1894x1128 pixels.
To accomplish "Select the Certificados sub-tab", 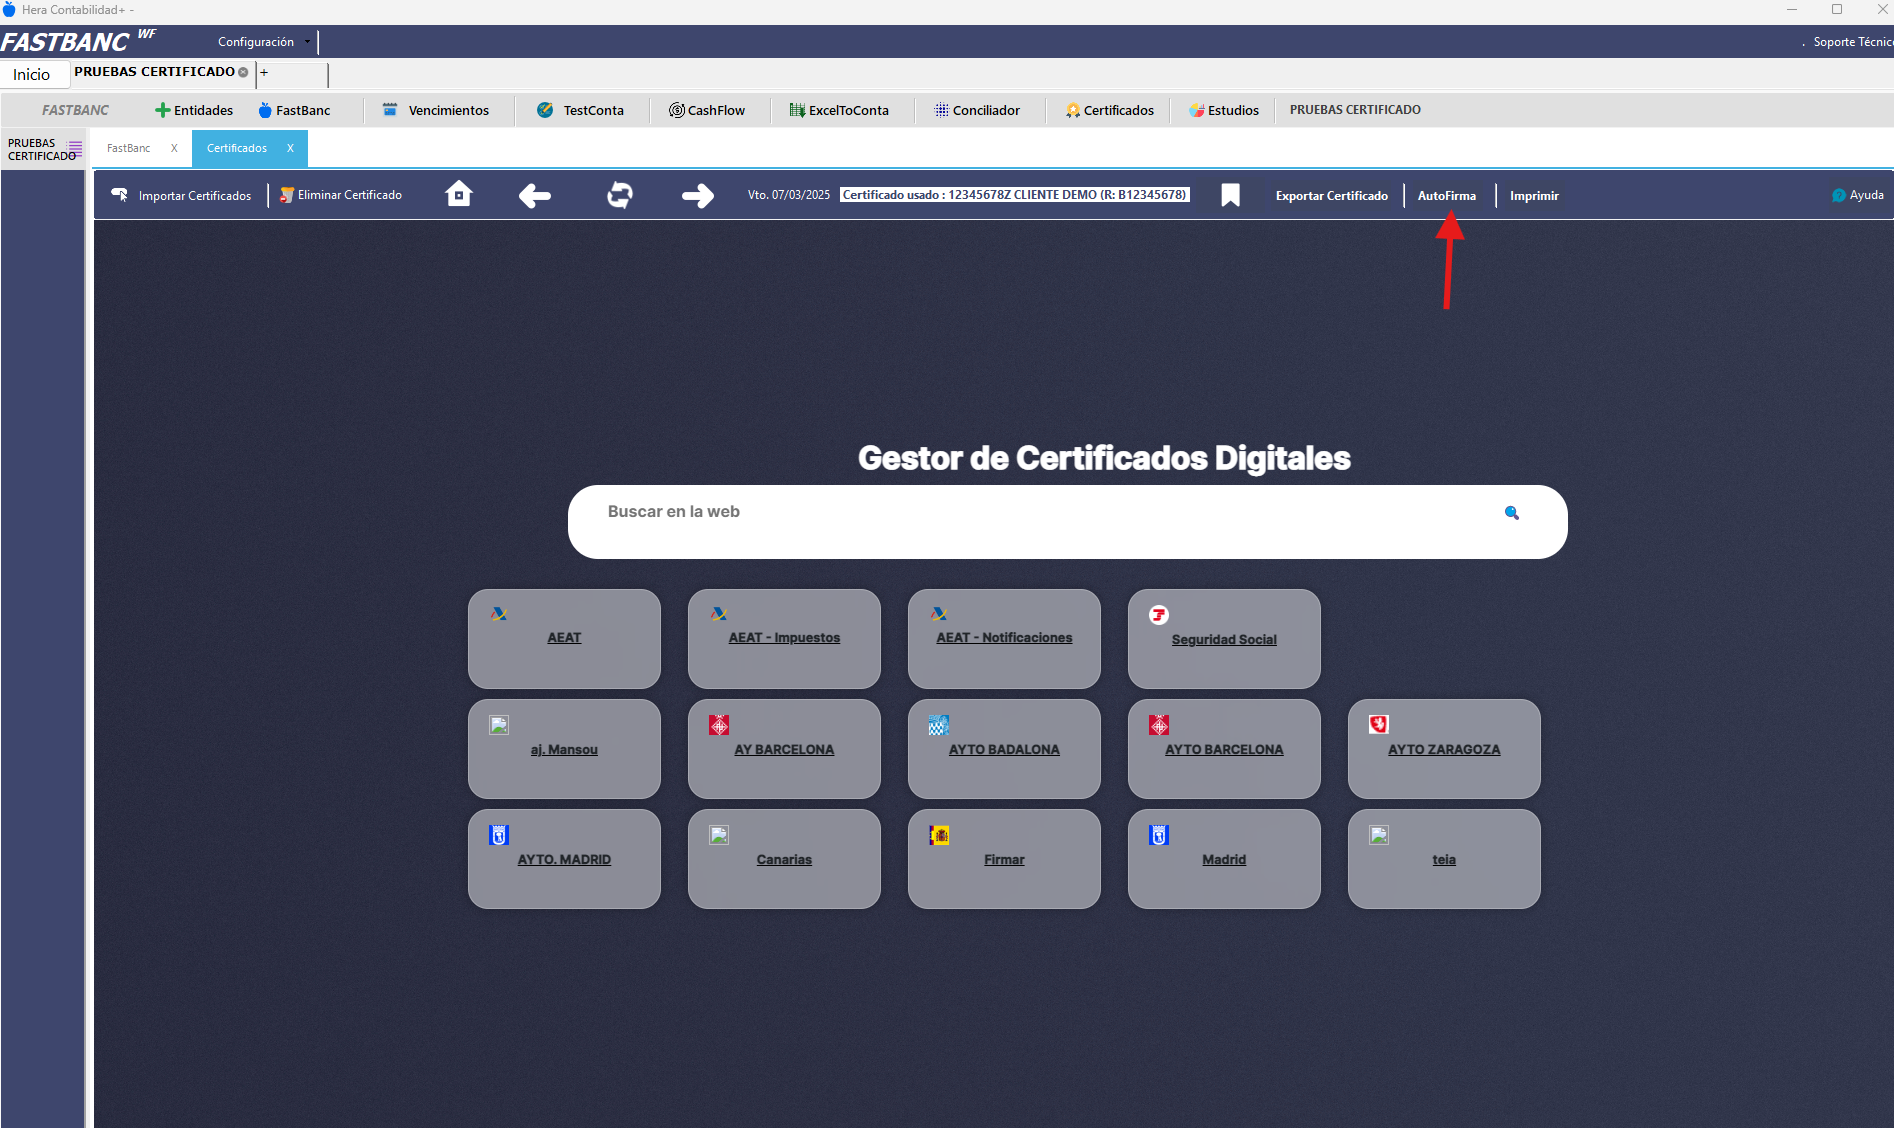I will pyautogui.click(x=237, y=148).
